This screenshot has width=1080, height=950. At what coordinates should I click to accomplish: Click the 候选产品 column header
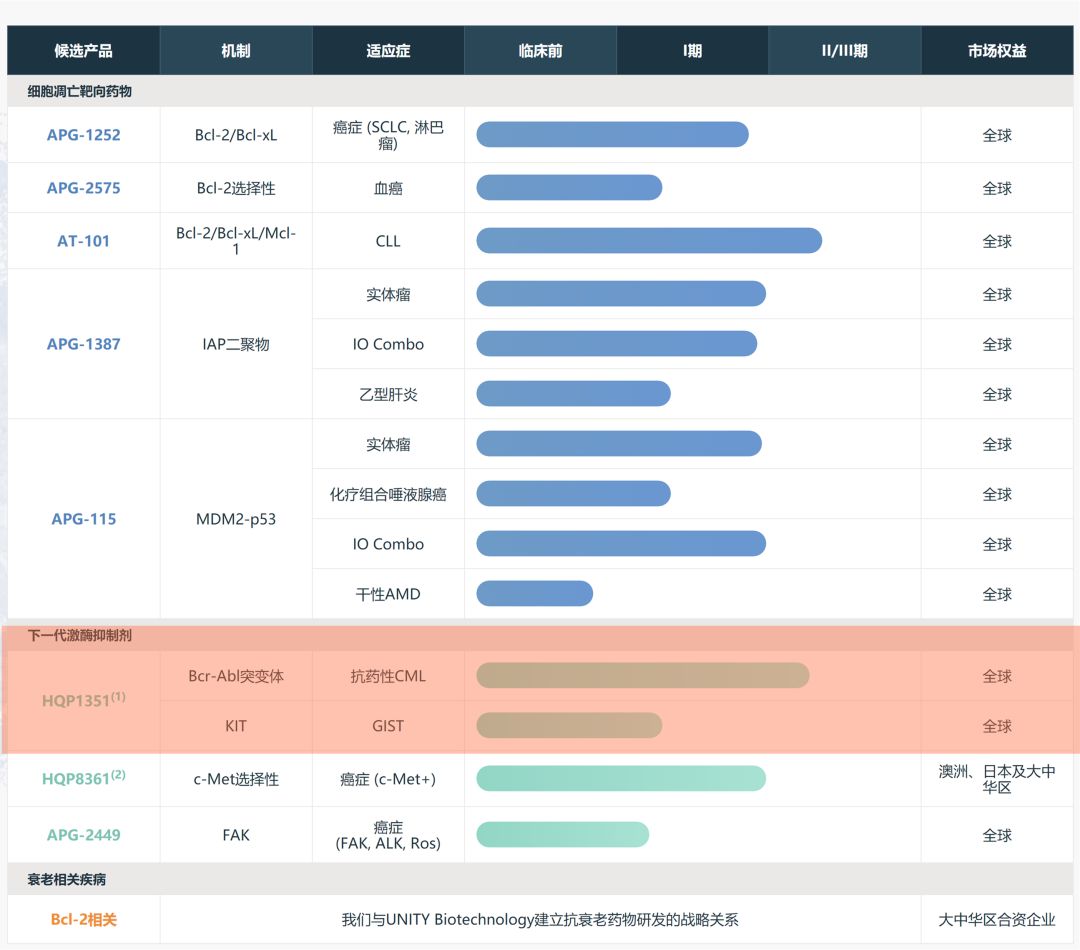point(82,49)
